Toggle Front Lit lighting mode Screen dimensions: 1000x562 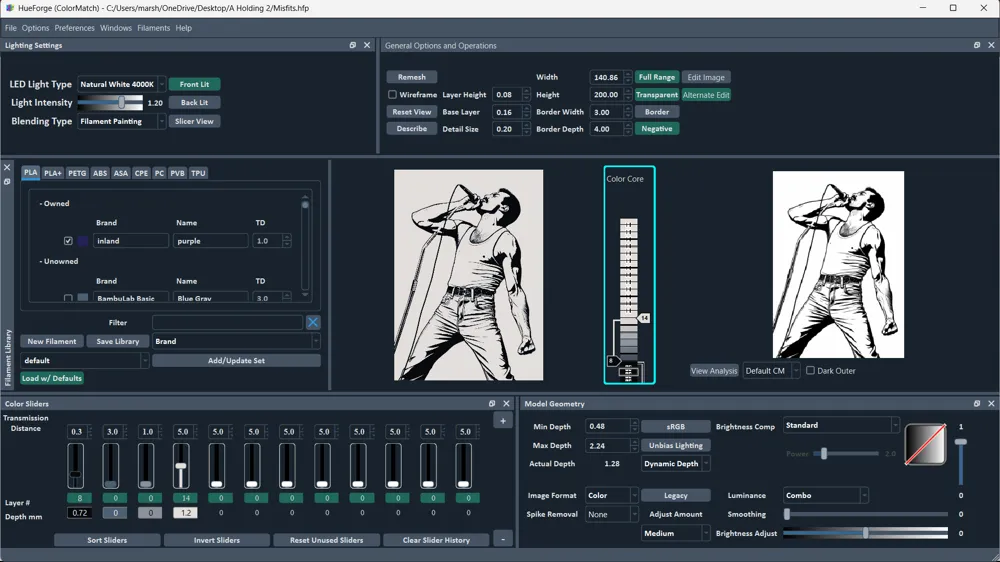point(195,84)
